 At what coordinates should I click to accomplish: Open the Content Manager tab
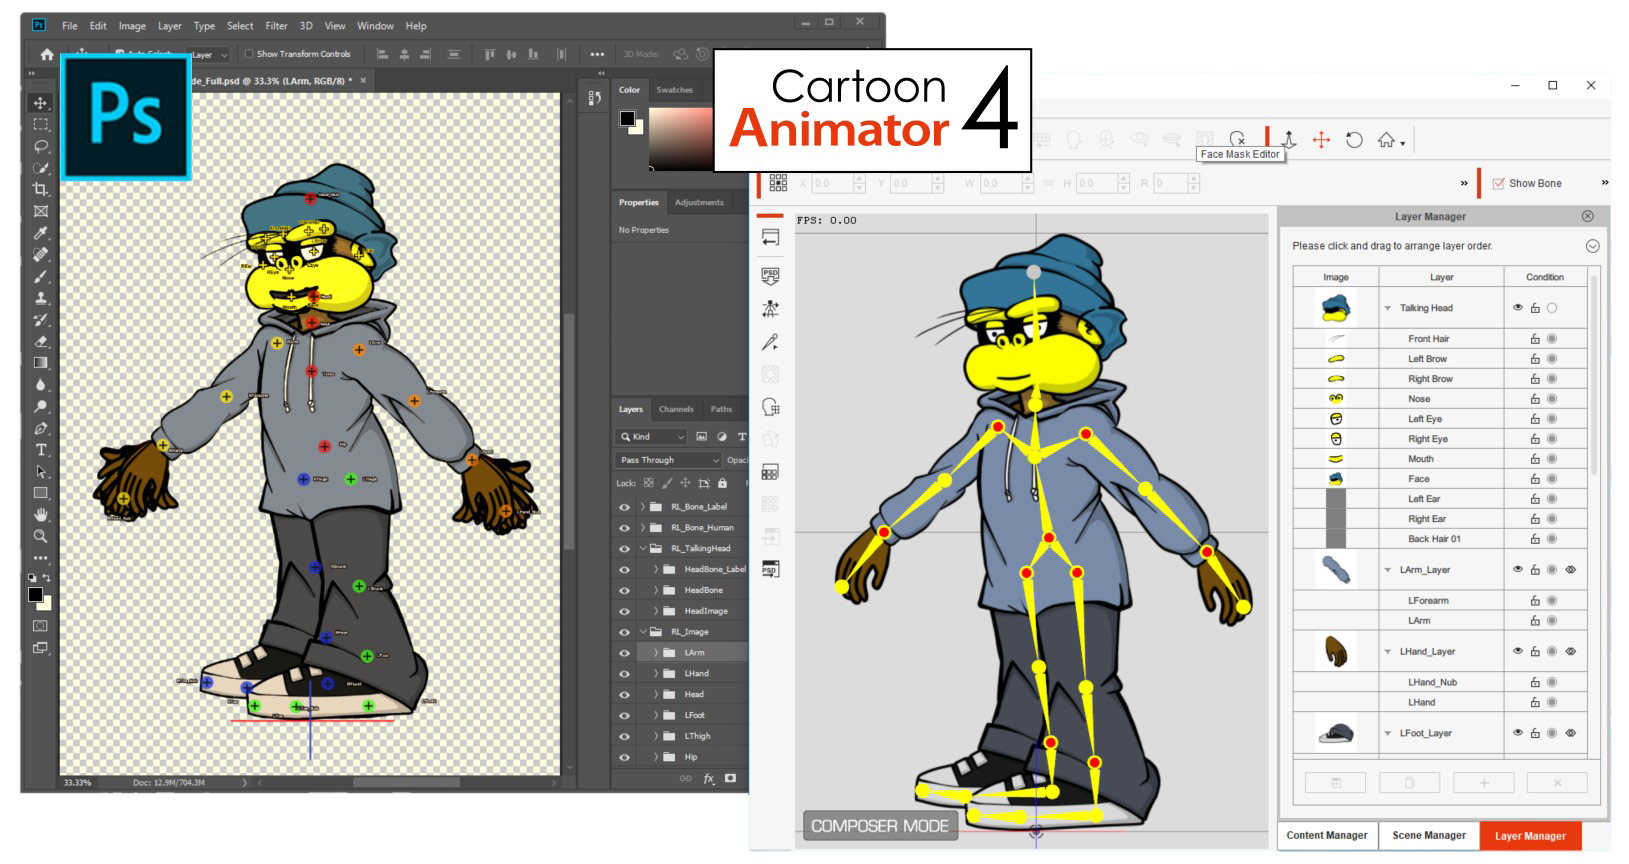tap(1326, 836)
